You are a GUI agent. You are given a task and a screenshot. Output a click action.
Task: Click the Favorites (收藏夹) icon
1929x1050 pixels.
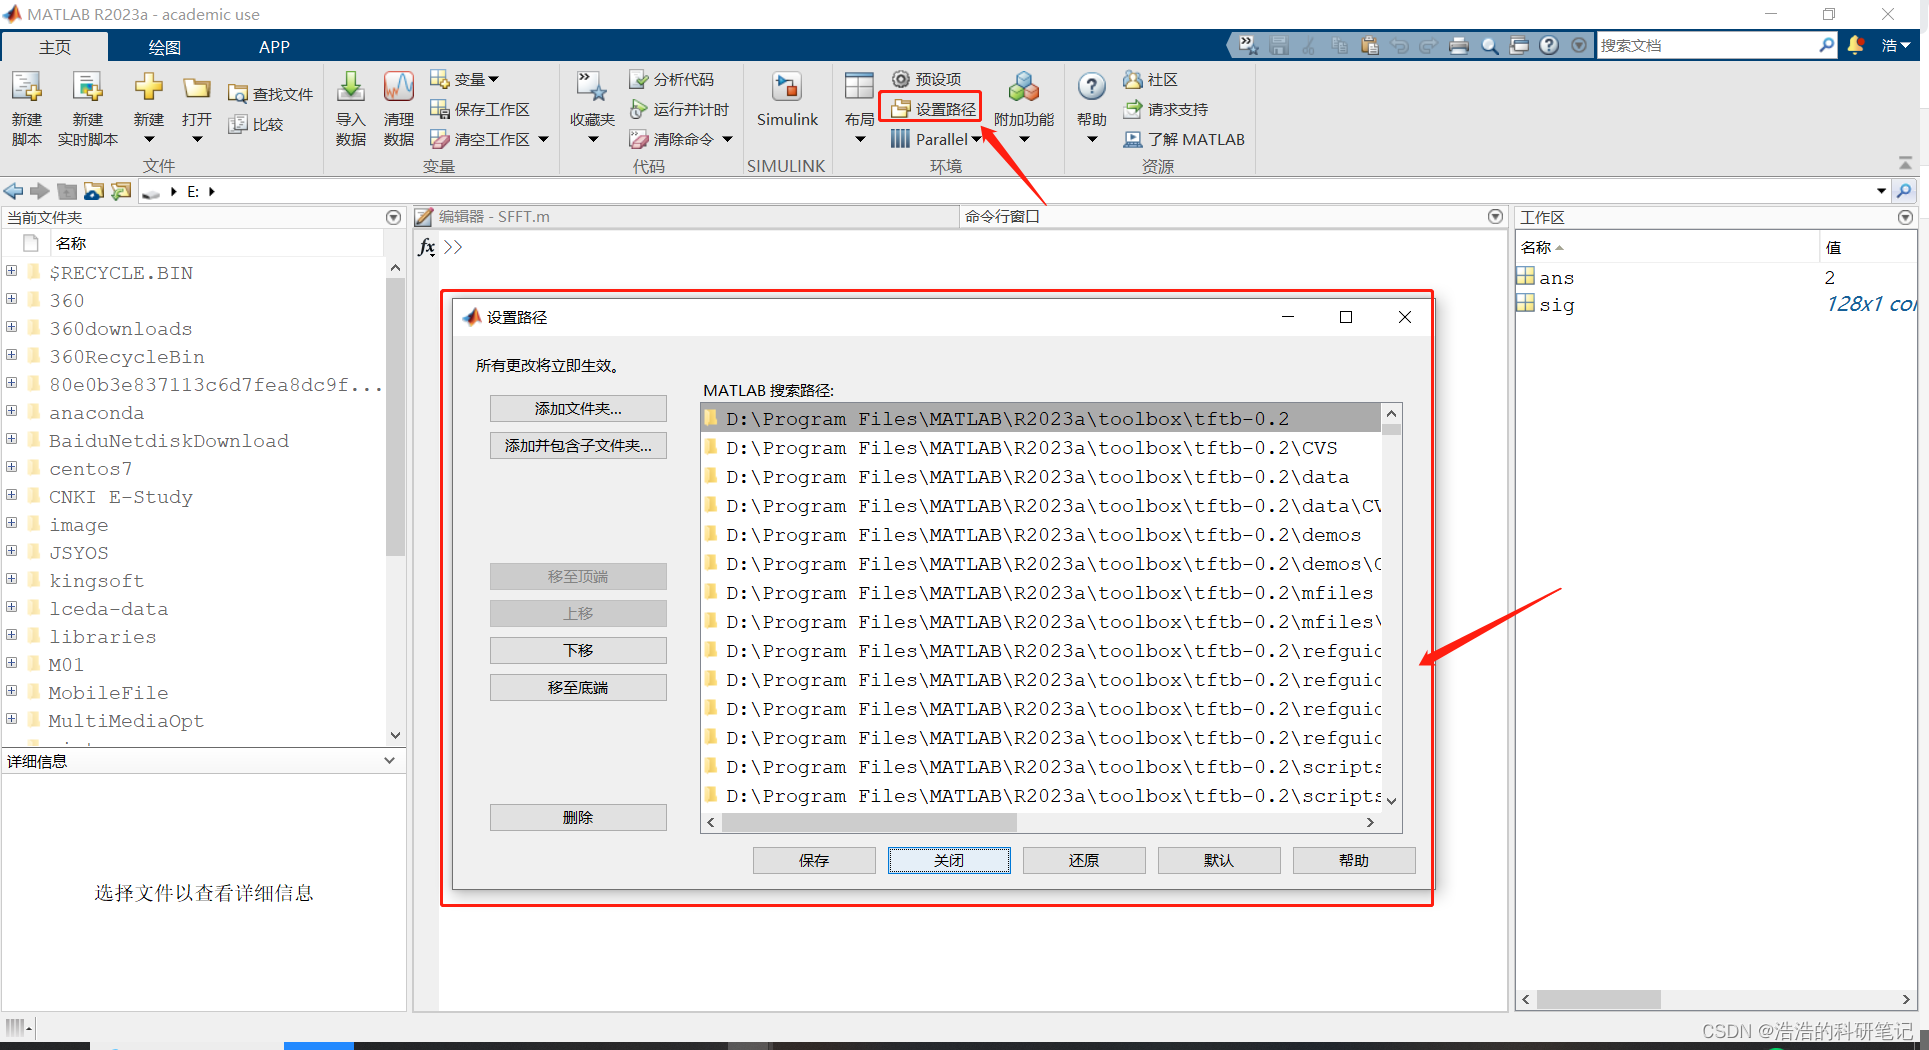pos(592,88)
